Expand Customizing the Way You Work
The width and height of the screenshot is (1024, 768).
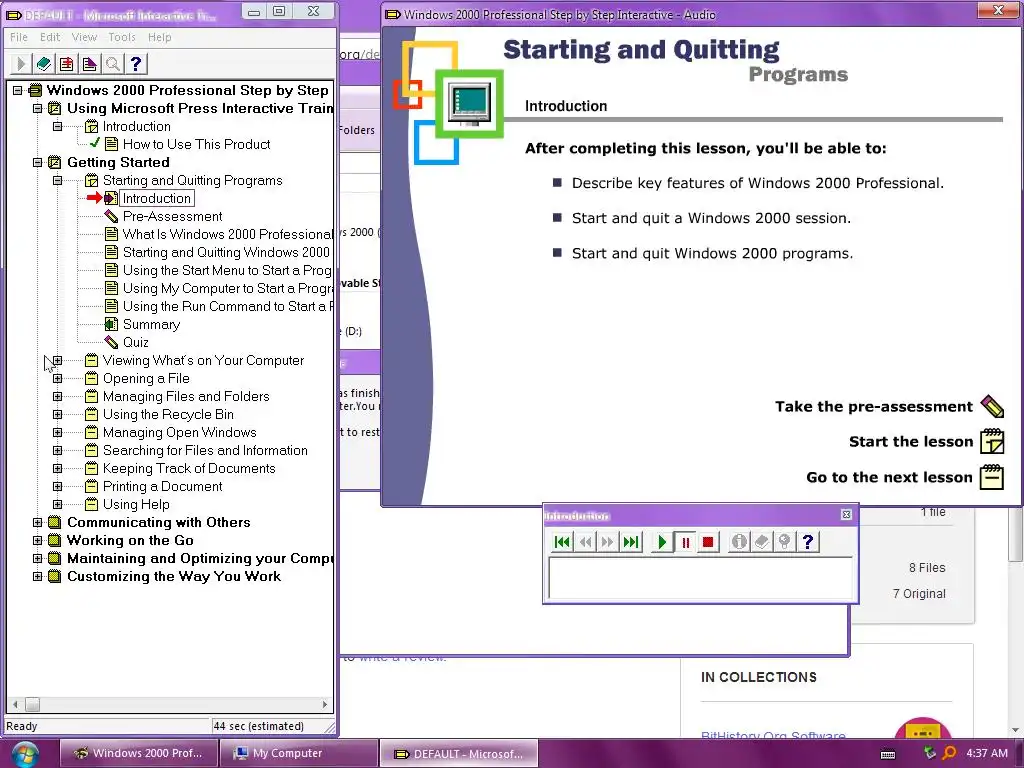click(x=38, y=577)
